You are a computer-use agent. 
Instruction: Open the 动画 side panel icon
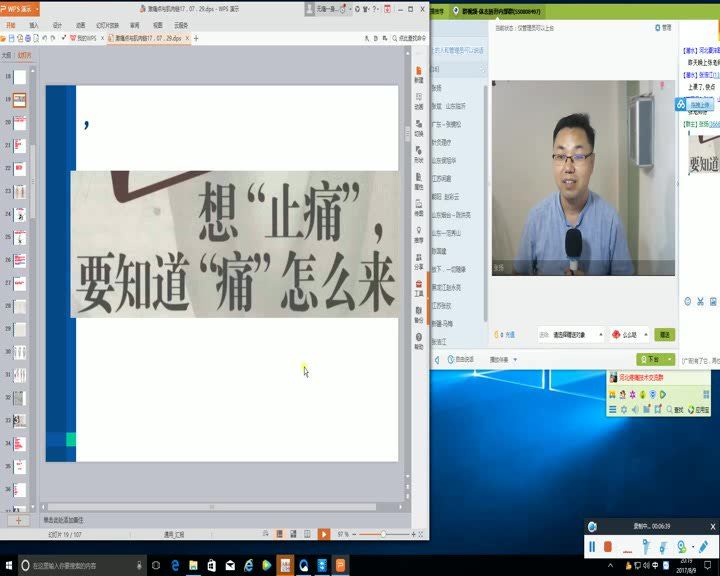(419, 101)
